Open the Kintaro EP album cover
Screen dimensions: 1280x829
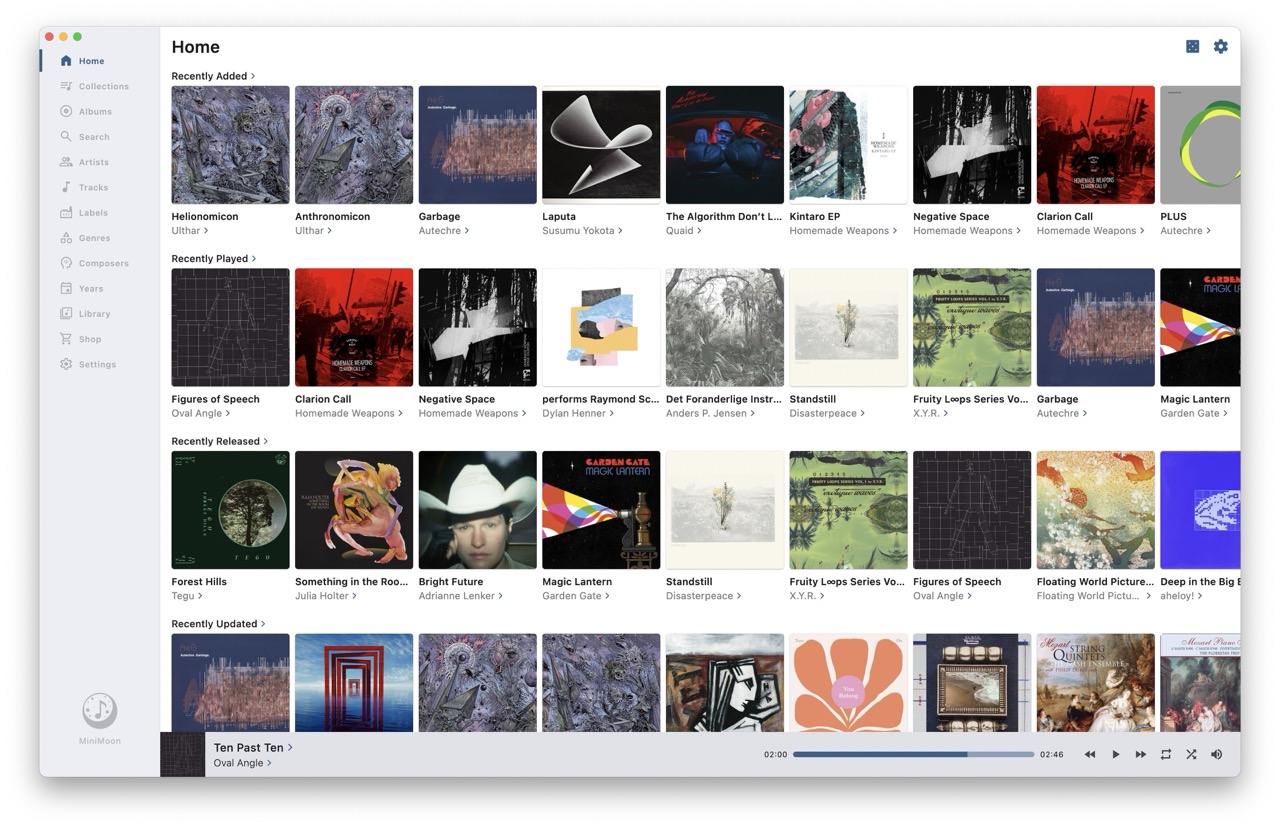click(x=848, y=145)
